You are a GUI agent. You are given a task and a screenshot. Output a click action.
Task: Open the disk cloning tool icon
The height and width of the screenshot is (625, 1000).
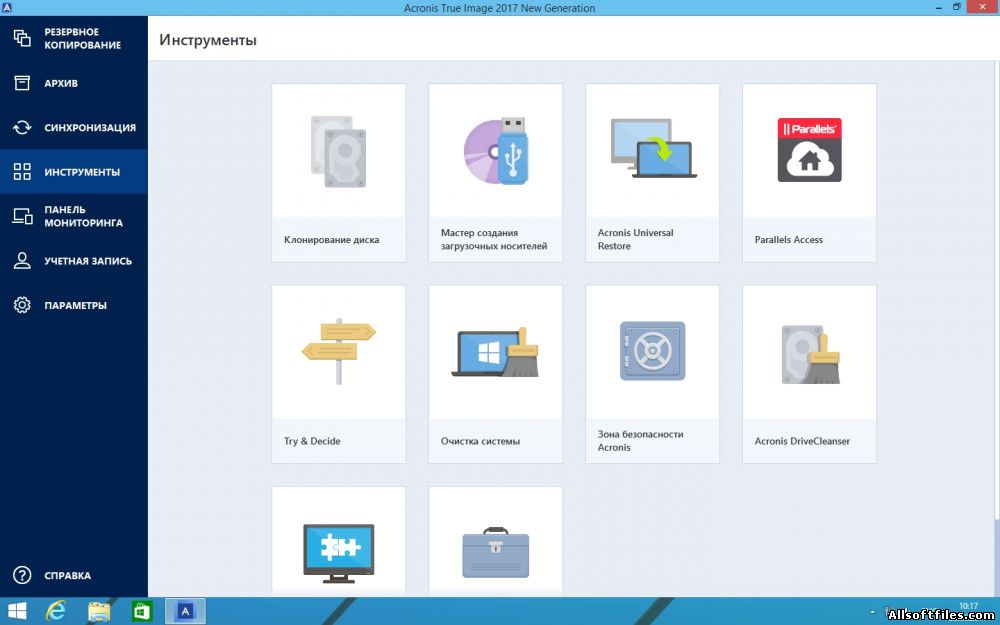click(x=338, y=151)
